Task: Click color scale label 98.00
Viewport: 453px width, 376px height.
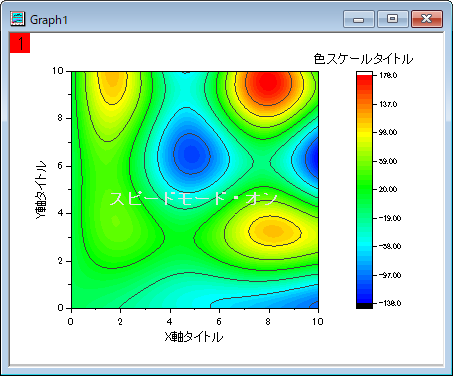Action: point(388,132)
